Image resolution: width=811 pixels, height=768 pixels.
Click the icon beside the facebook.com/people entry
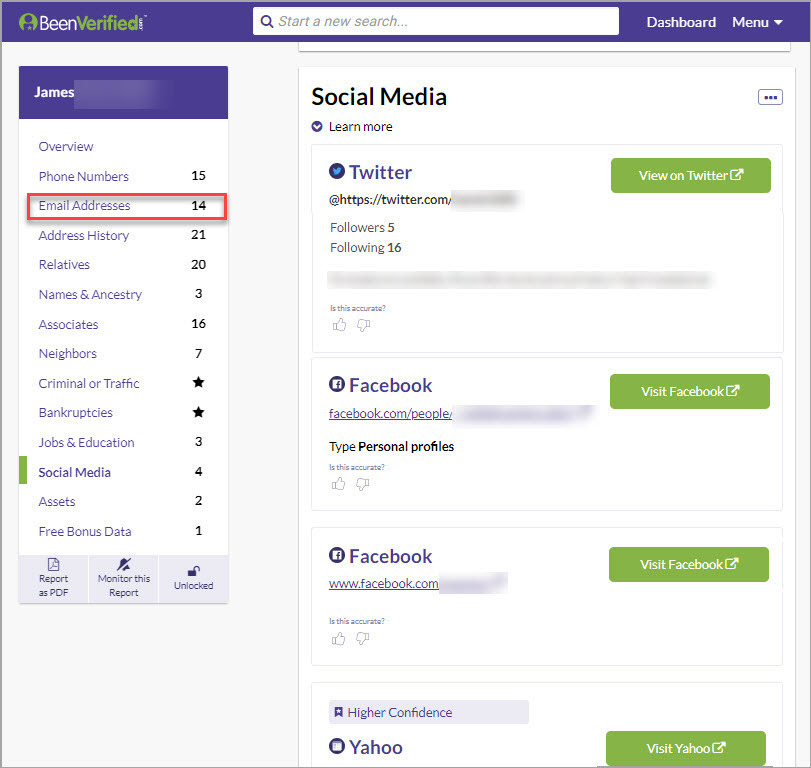(x=337, y=384)
